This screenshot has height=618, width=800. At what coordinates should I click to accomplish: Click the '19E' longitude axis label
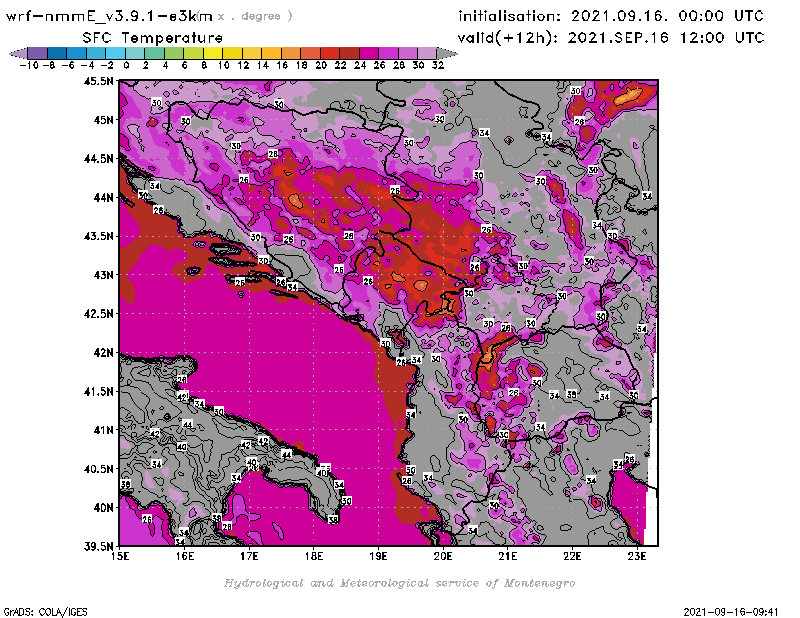pos(378,556)
